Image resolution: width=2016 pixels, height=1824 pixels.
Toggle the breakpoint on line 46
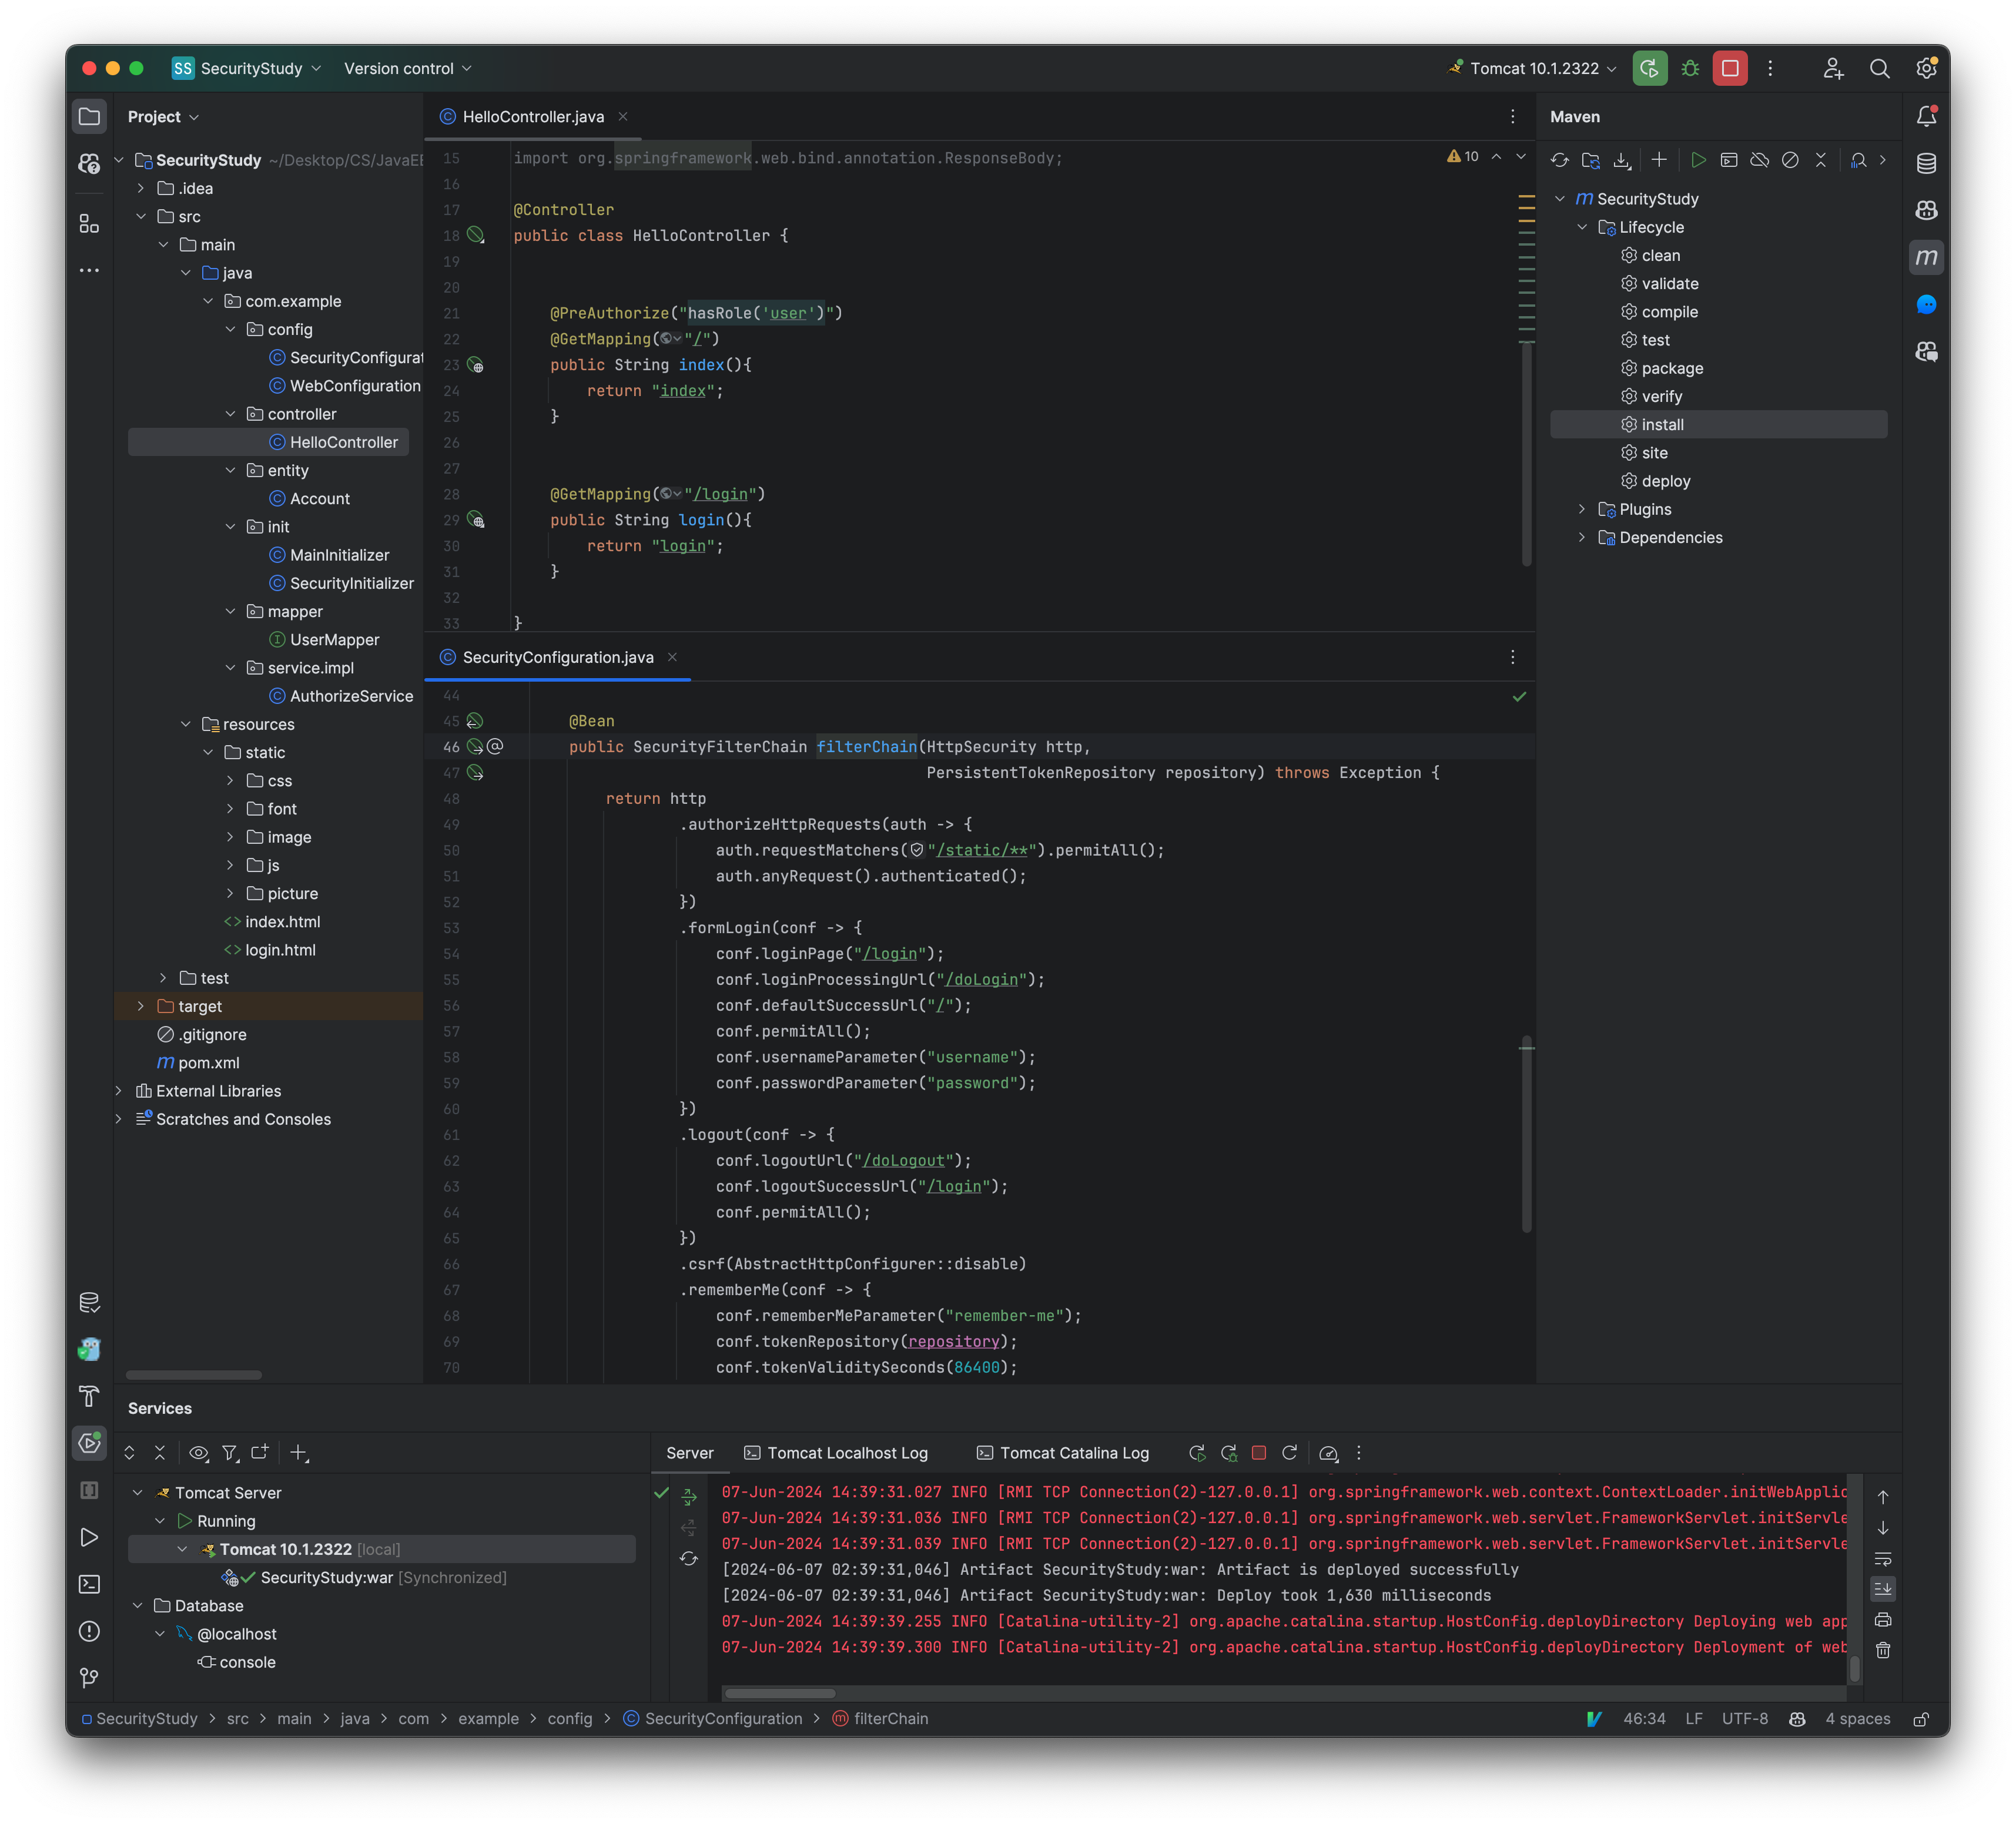[x=453, y=746]
